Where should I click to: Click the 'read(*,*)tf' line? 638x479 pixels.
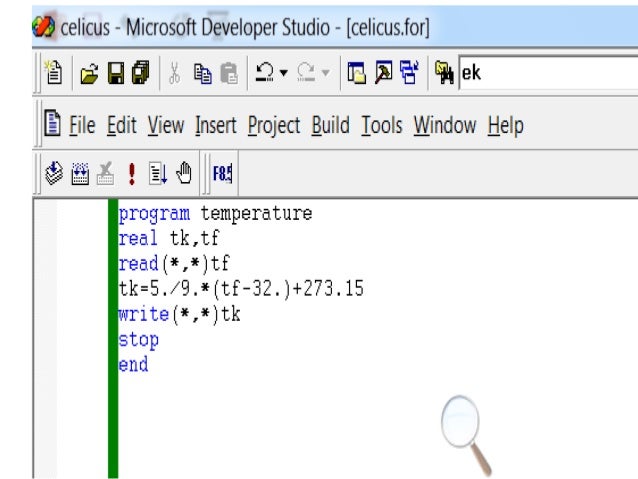(x=174, y=263)
